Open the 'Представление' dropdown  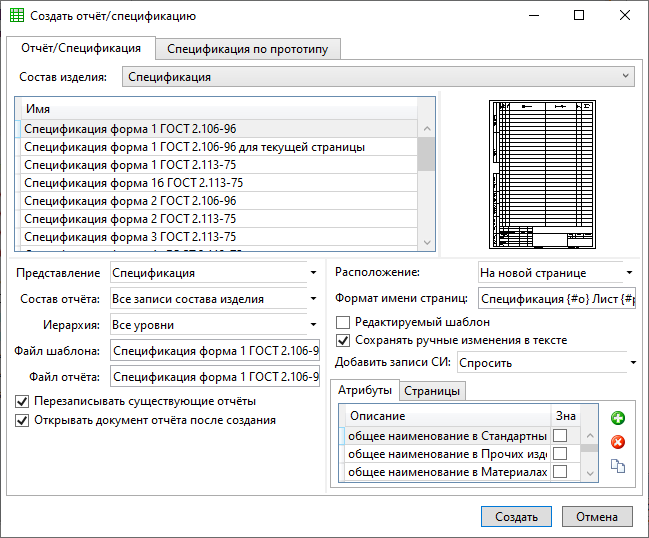coord(313,272)
